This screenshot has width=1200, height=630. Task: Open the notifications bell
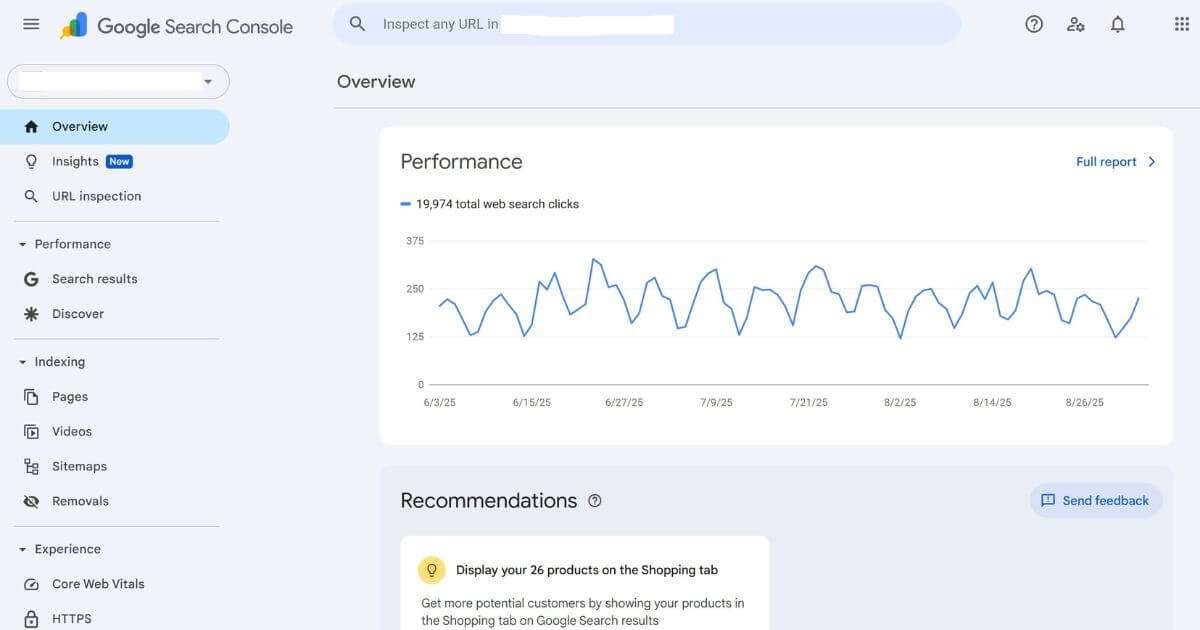pos(1118,23)
